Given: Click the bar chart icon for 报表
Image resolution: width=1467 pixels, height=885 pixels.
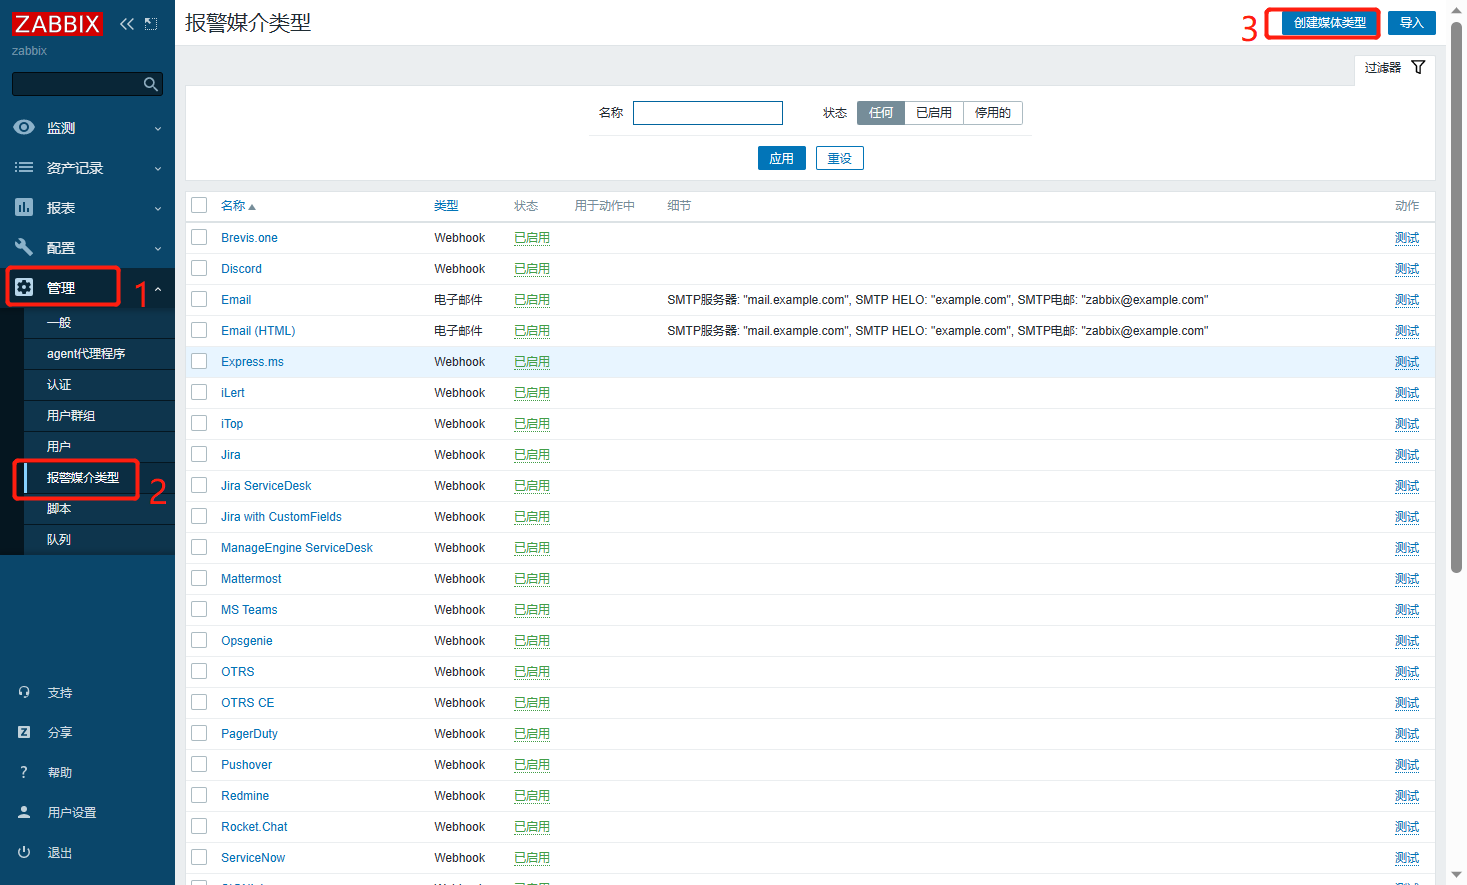Looking at the screenshot, I should click(24, 207).
